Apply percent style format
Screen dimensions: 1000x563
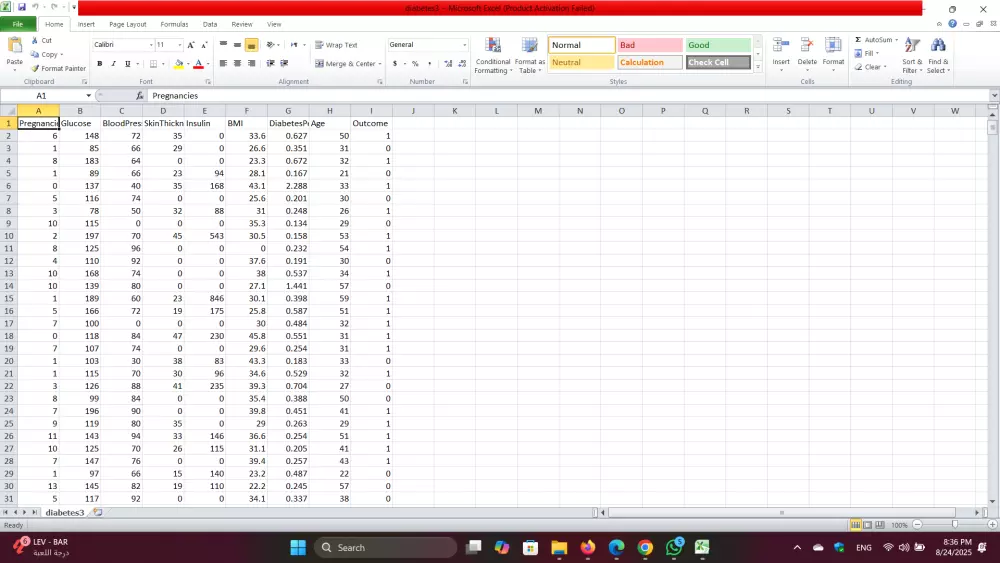click(x=415, y=64)
